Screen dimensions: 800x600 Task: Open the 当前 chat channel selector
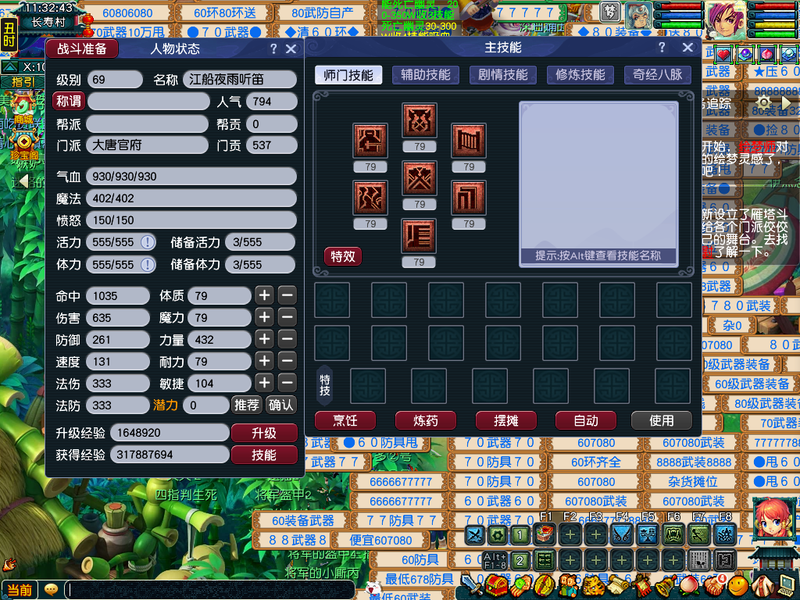click(x=19, y=590)
